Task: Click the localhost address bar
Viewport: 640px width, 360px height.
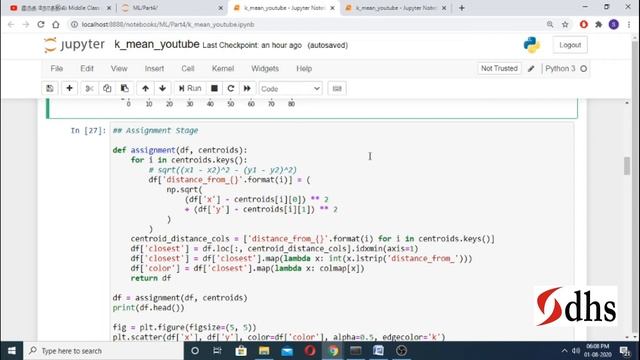Action: tap(310, 24)
